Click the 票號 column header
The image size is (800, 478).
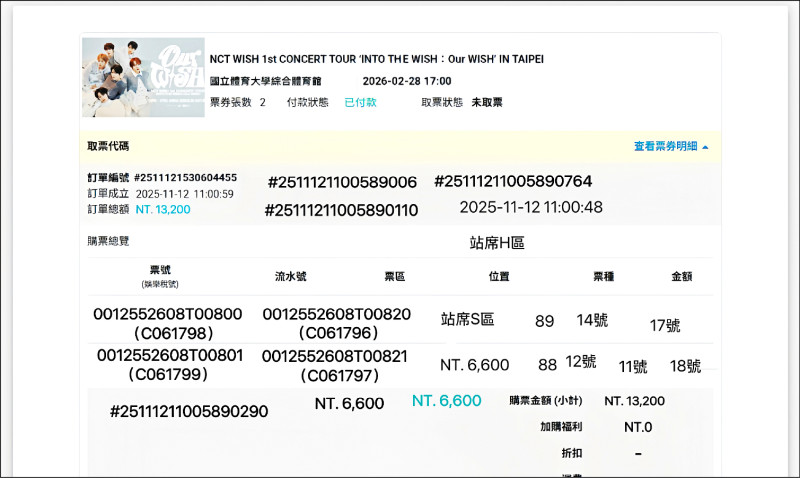[160, 272]
